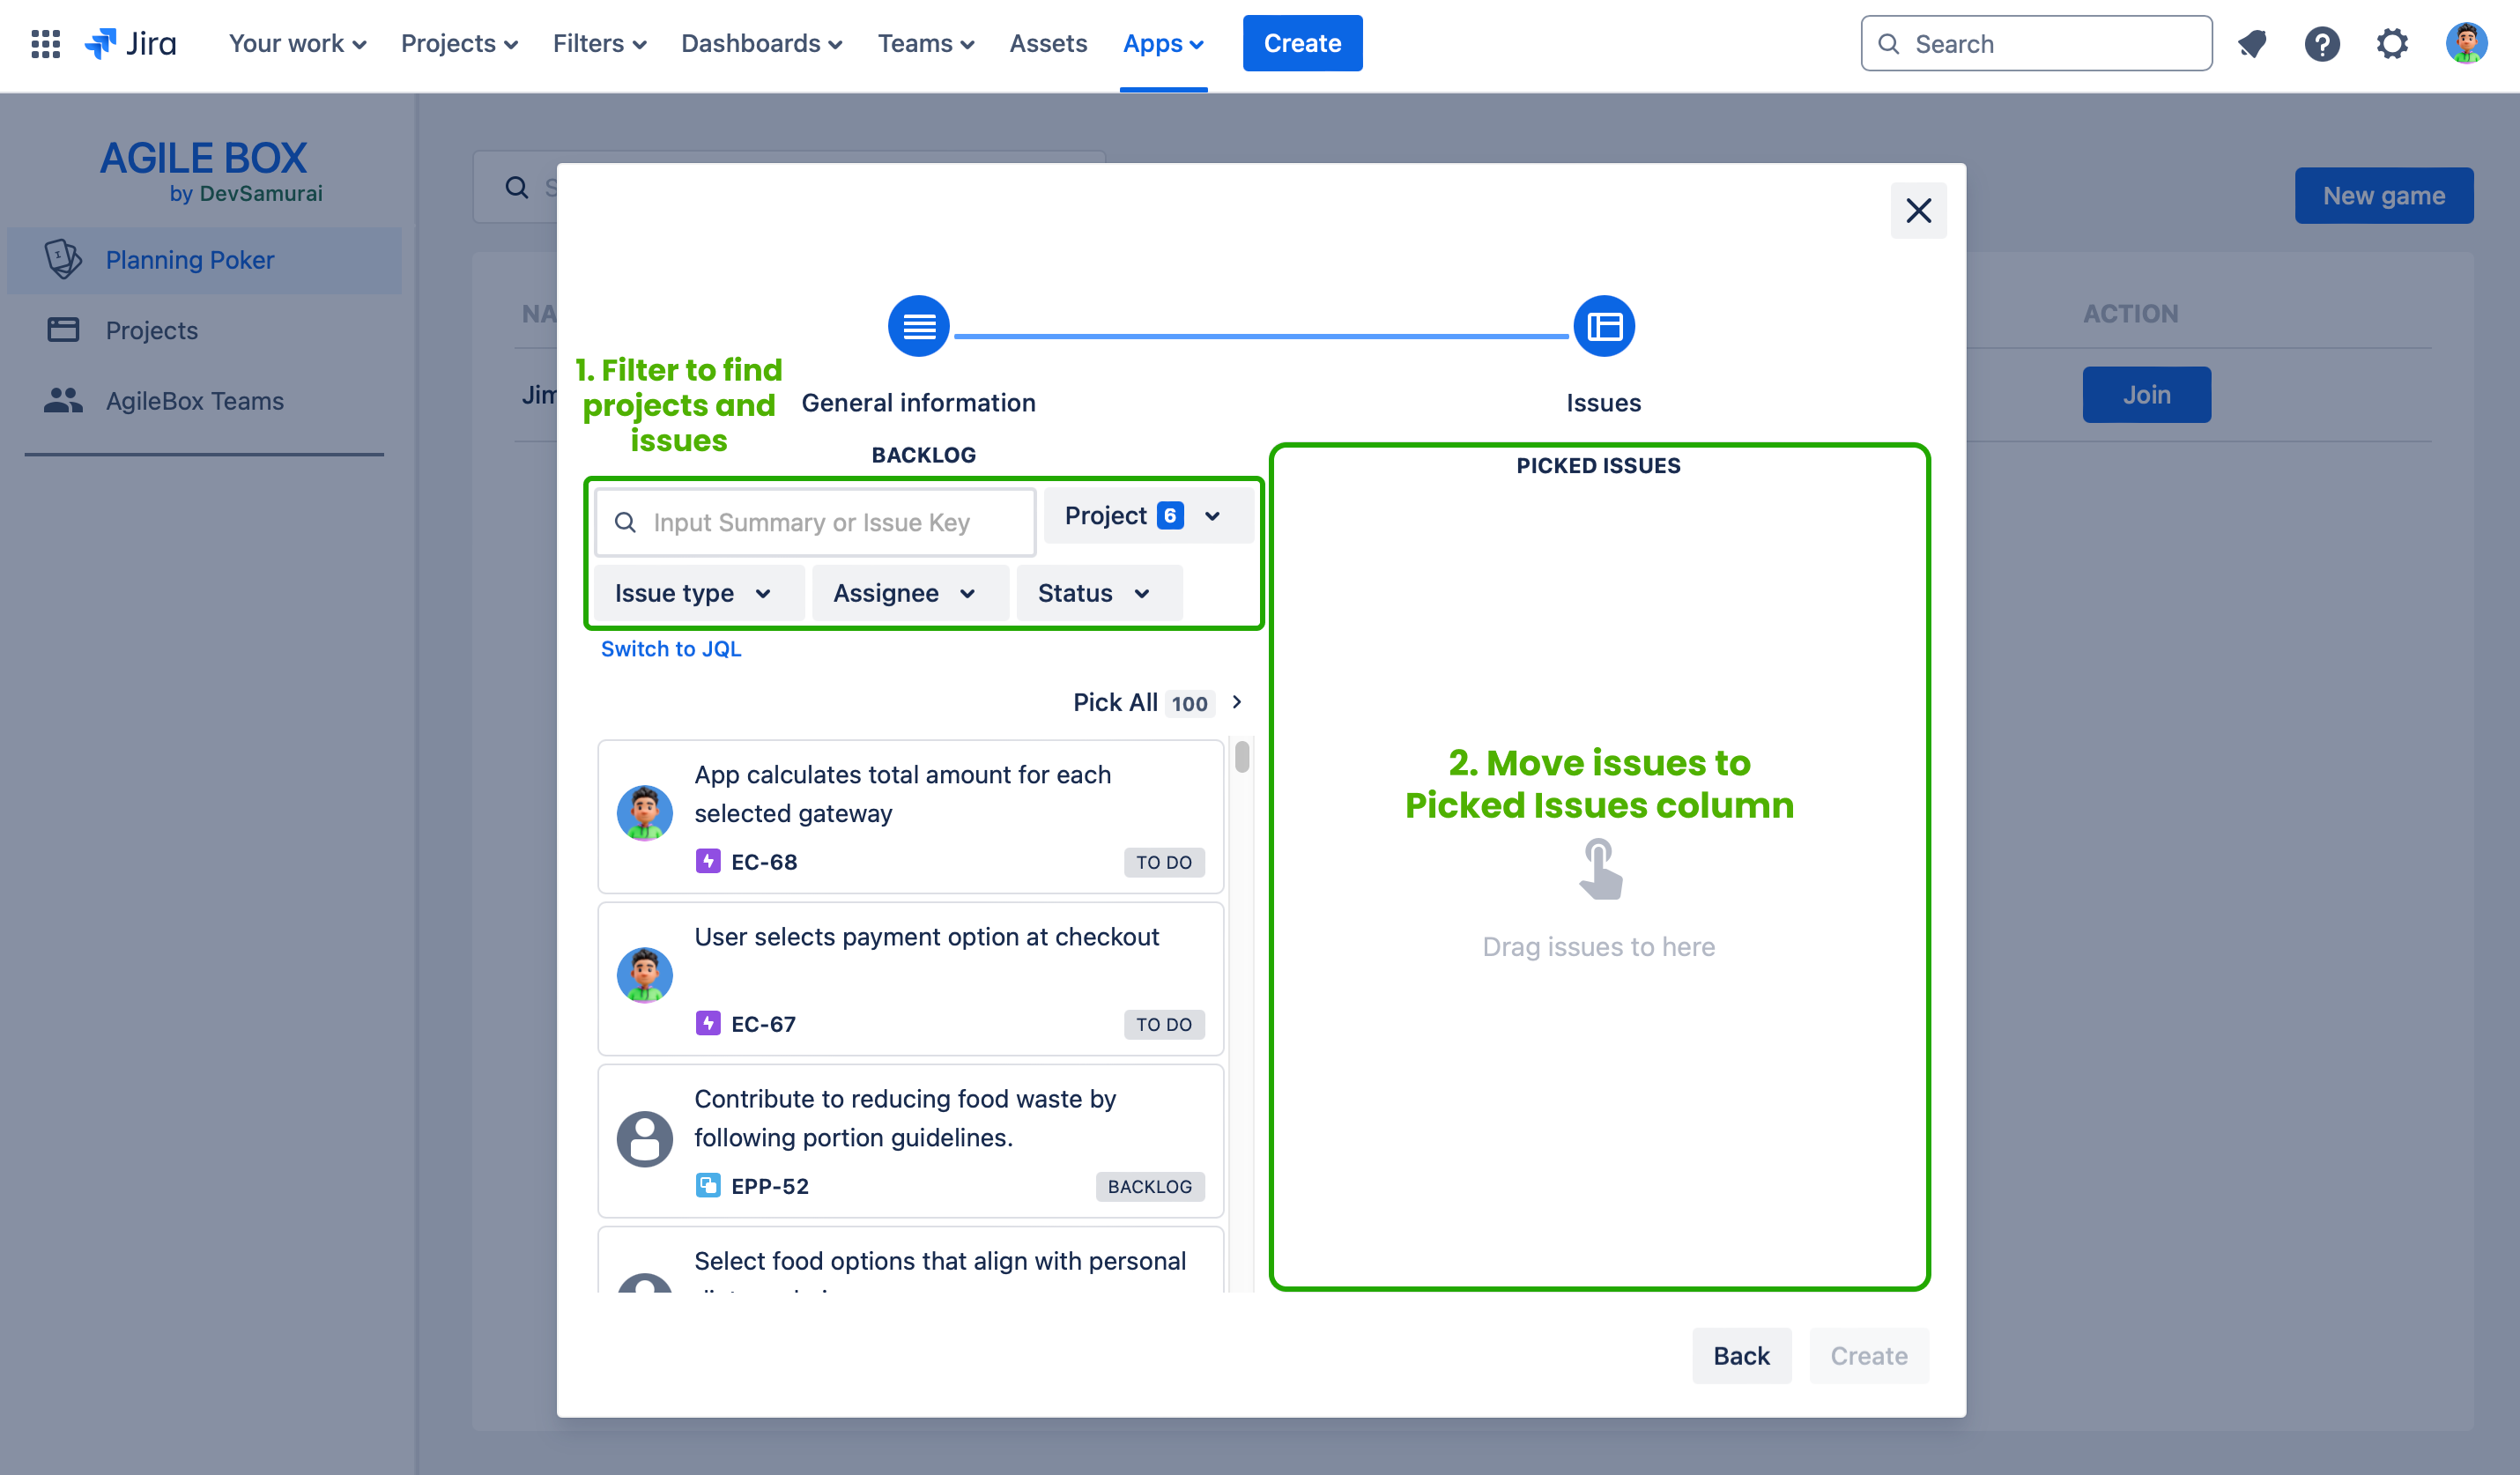Open the Filters menu
Screen dimensions: 2520x1475
pyautogui.click(x=599, y=43)
